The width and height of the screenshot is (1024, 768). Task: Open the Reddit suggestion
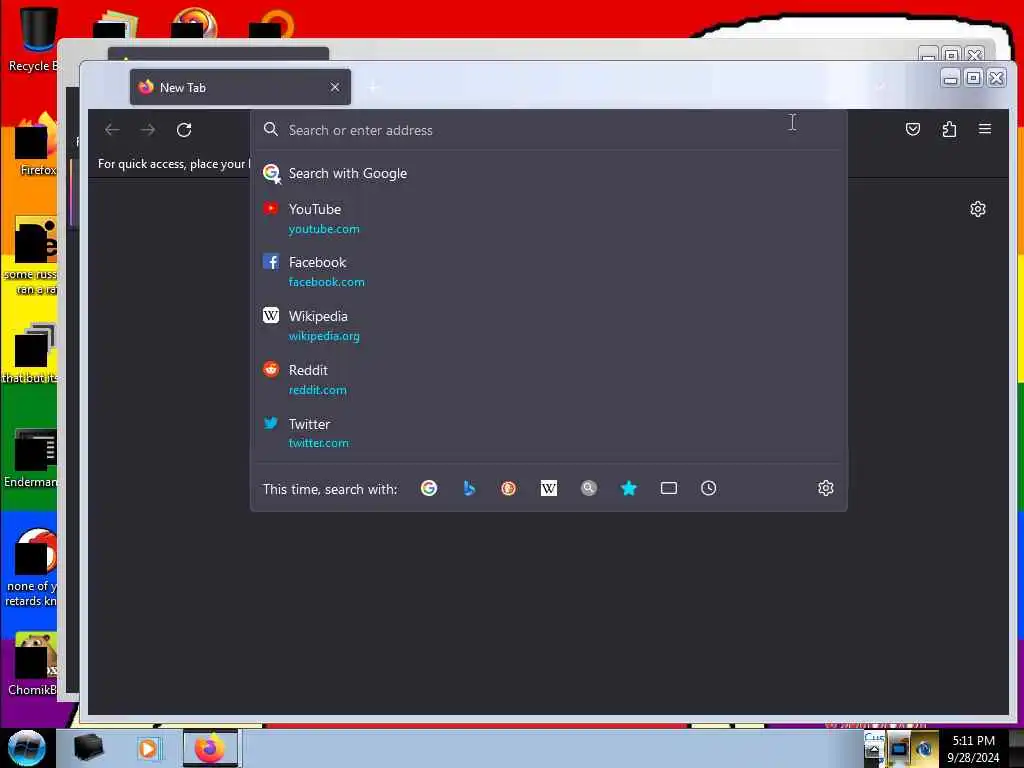pos(549,379)
